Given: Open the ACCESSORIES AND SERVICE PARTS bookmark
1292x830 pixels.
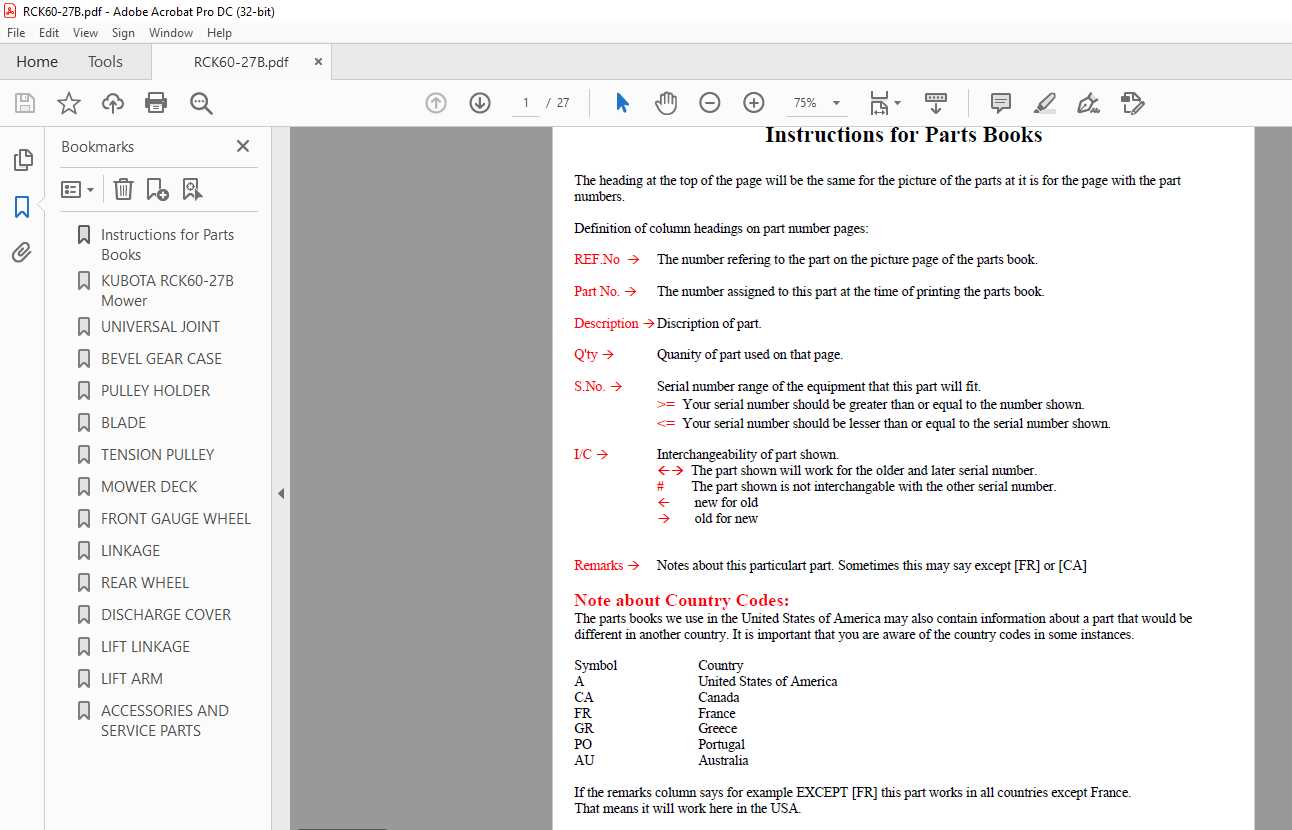Looking at the screenshot, I should [165, 720].
